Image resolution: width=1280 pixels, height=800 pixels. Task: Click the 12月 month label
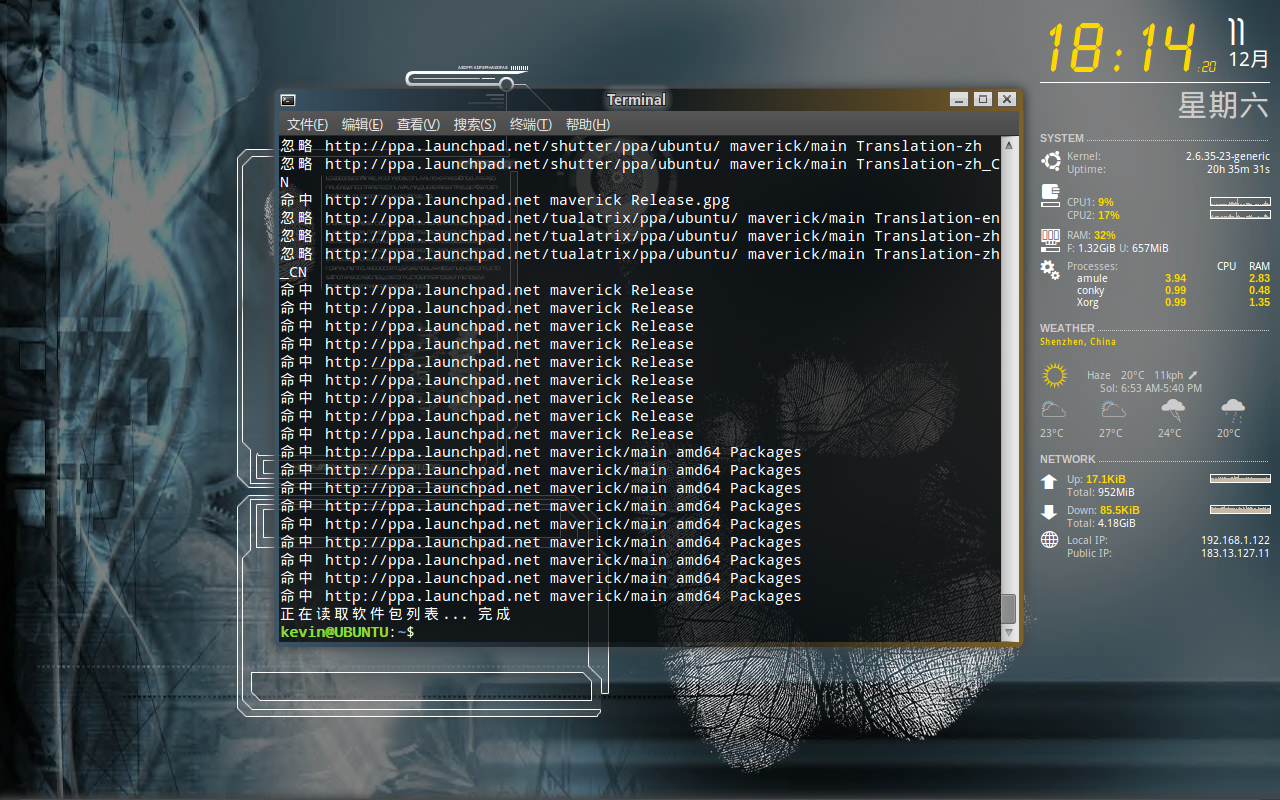[x=1249, y=59]
